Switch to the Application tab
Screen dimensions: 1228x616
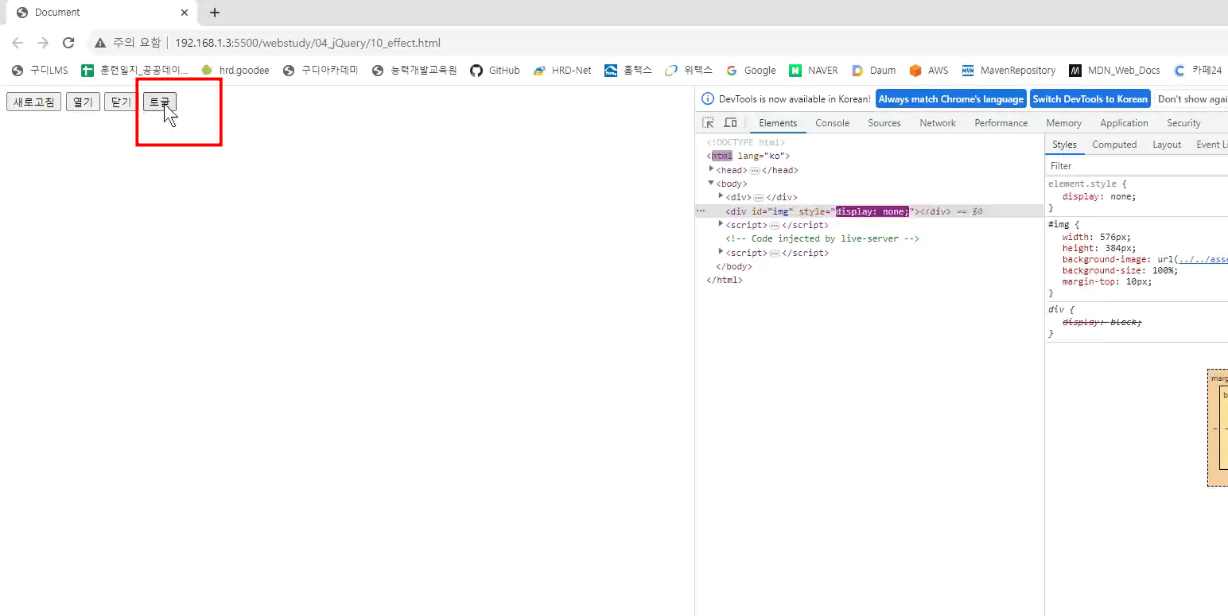1124,123
